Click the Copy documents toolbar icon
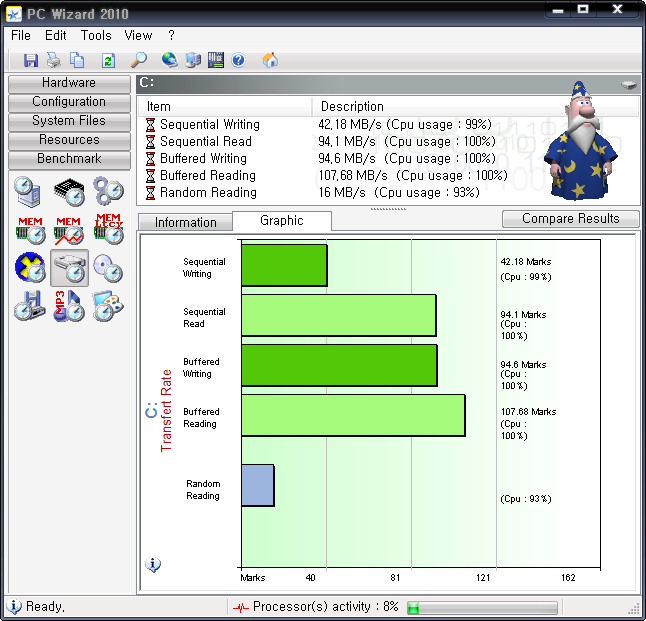Viewport: 646px width, 621px height. click(x=77, y=61)
